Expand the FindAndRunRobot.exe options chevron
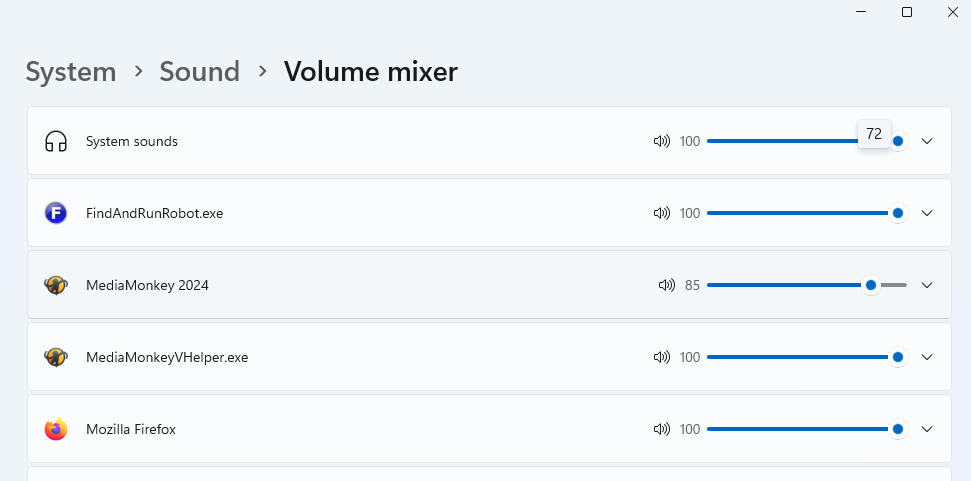Image resolution: width=971 pixels, height=481 pixels. point(927,213)
